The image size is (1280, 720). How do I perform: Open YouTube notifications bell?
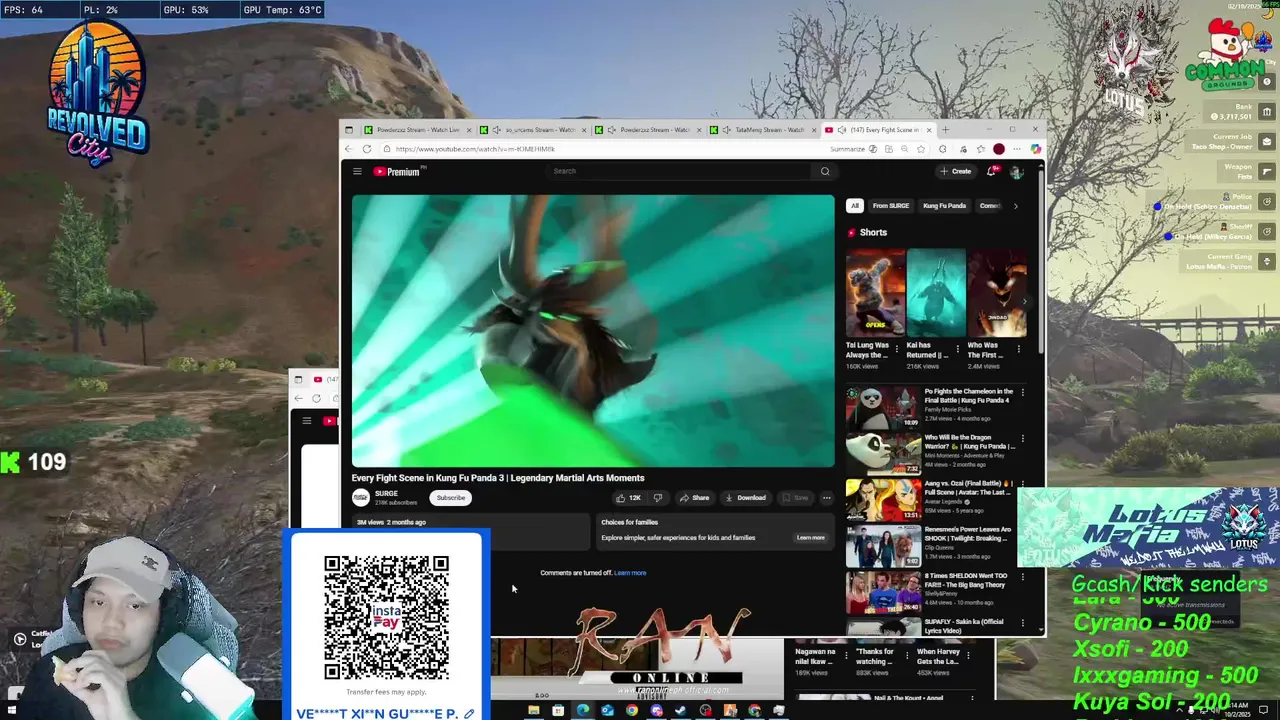(x=992, y=171)
